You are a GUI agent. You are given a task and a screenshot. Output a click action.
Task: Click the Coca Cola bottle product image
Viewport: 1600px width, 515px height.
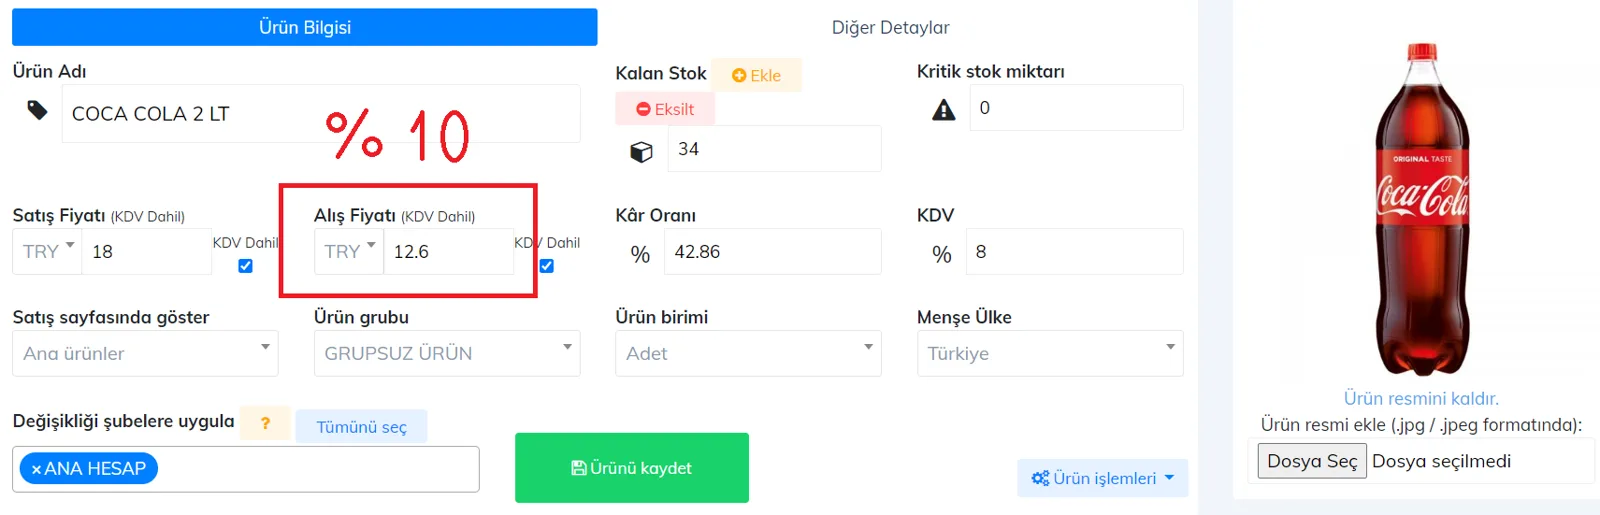tap(1422, 210)
